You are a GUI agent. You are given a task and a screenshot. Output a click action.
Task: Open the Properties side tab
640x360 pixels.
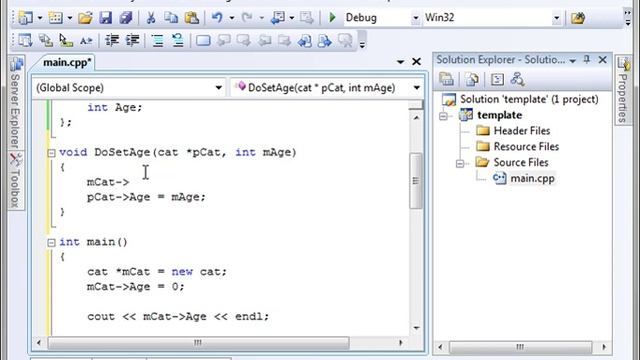point(623,91)
